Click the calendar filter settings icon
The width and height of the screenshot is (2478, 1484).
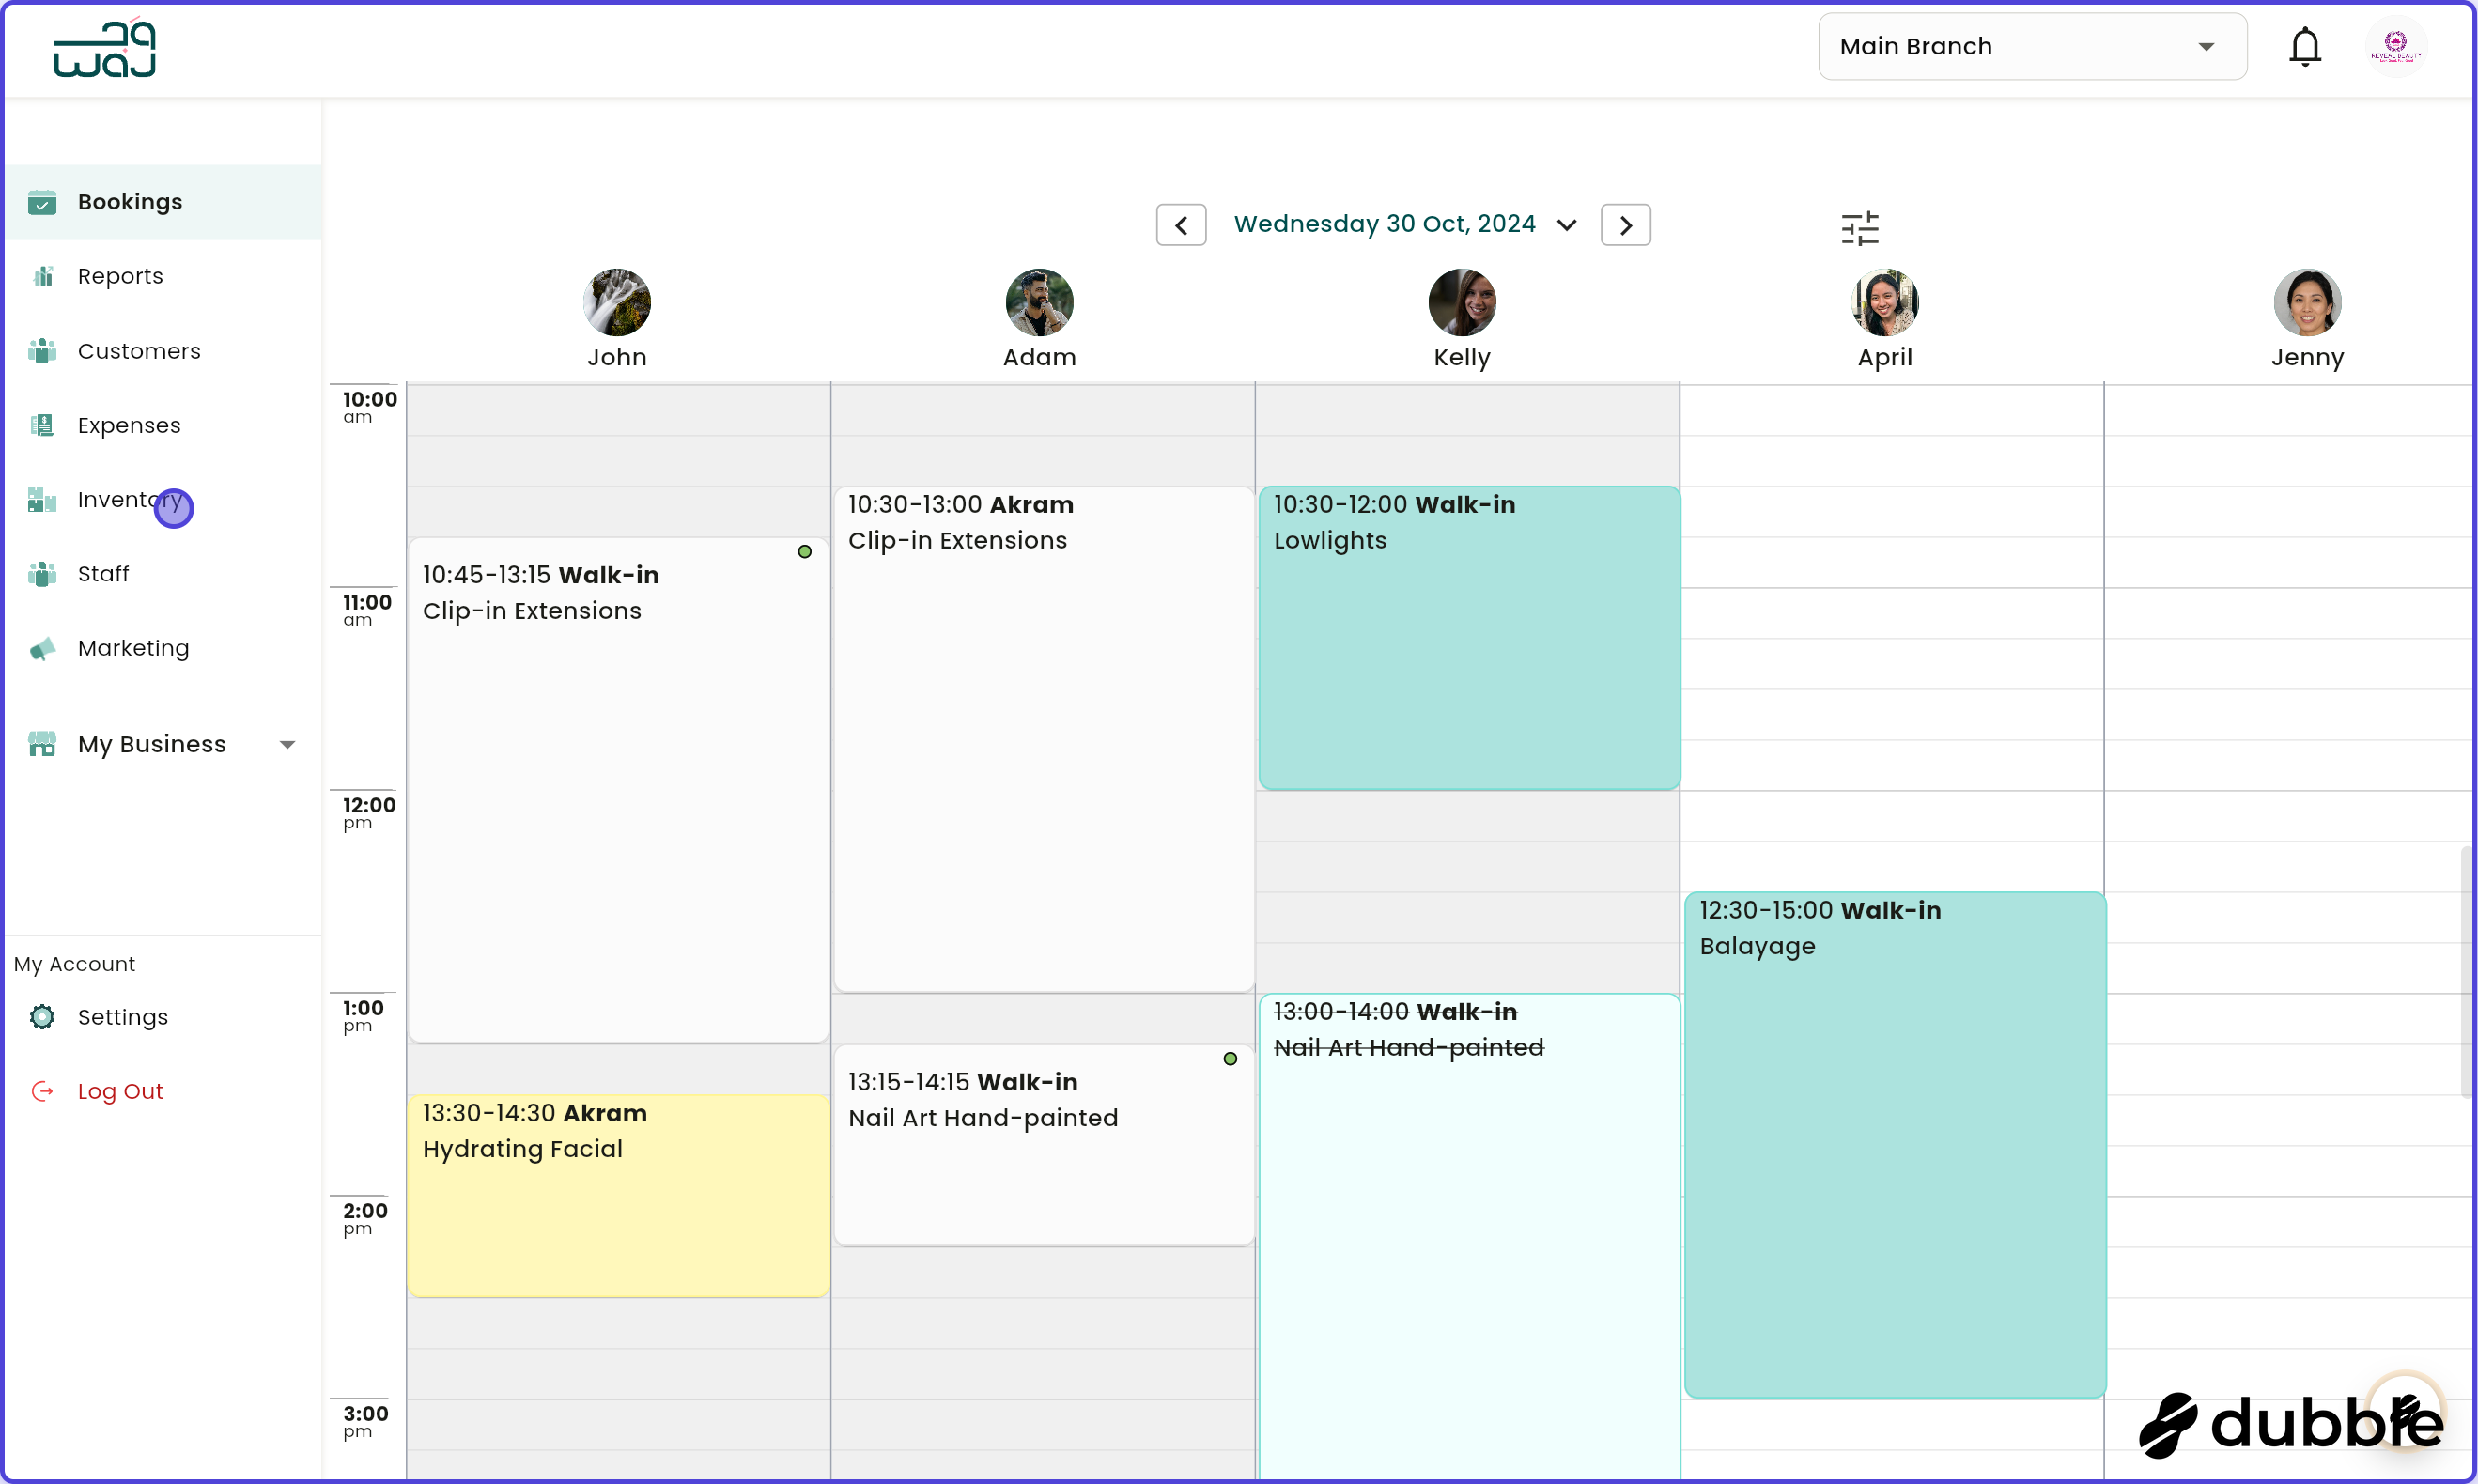point(1859,228)
